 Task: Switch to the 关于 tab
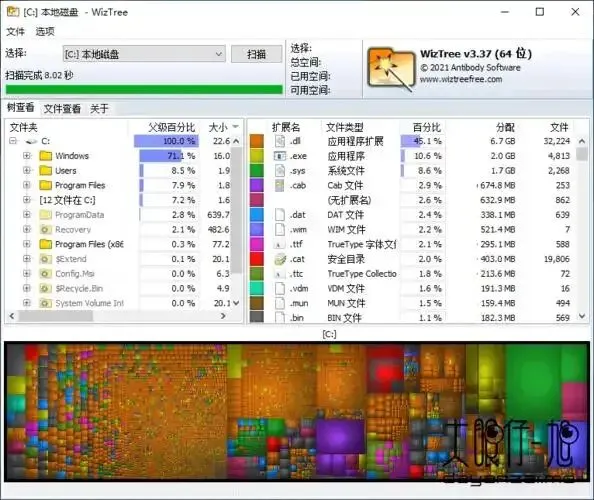point(99,109)
